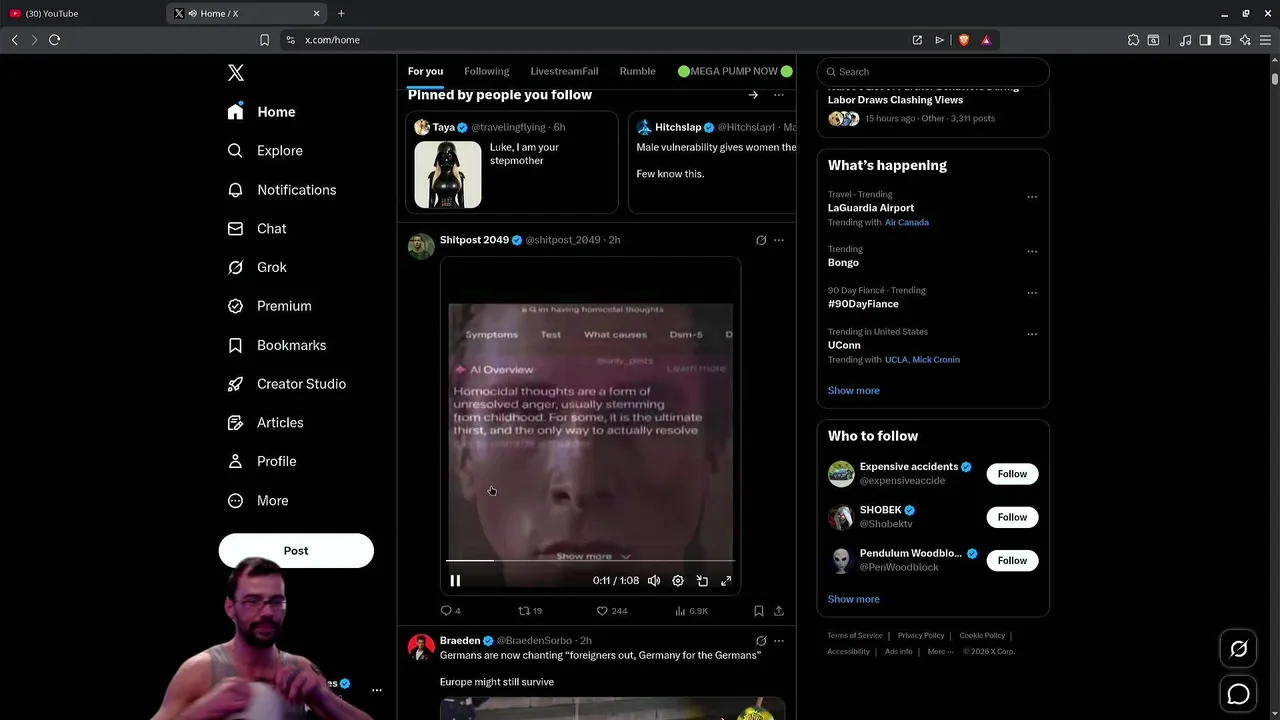The height and width of the screenshot is (720, 1280).
Task: Open Articles from the sidebar
Action: tap(265, 423)
